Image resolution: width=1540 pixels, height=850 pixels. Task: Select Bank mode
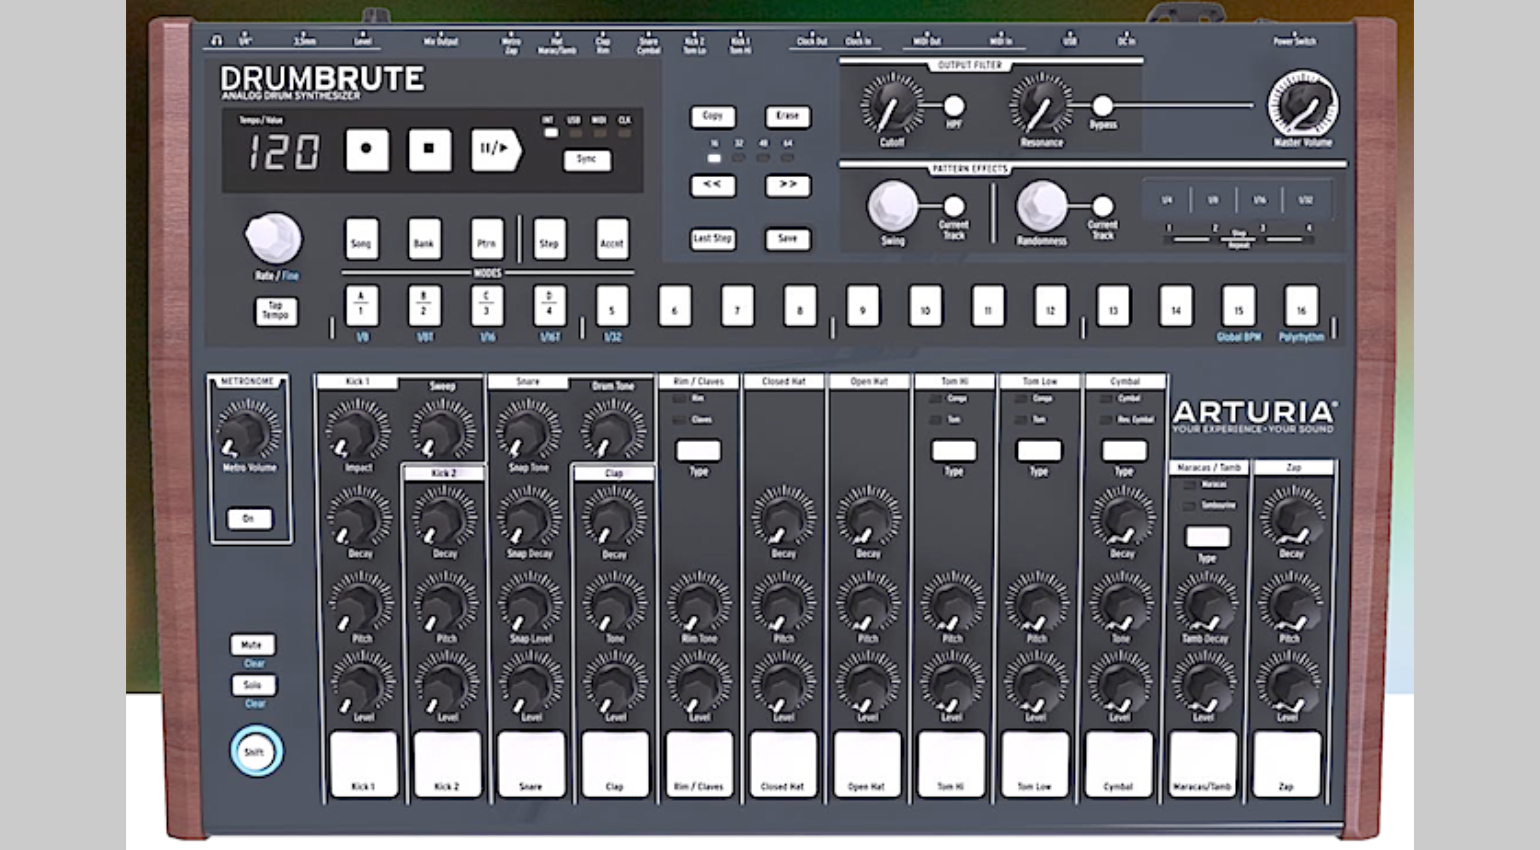tap(424, 240)
